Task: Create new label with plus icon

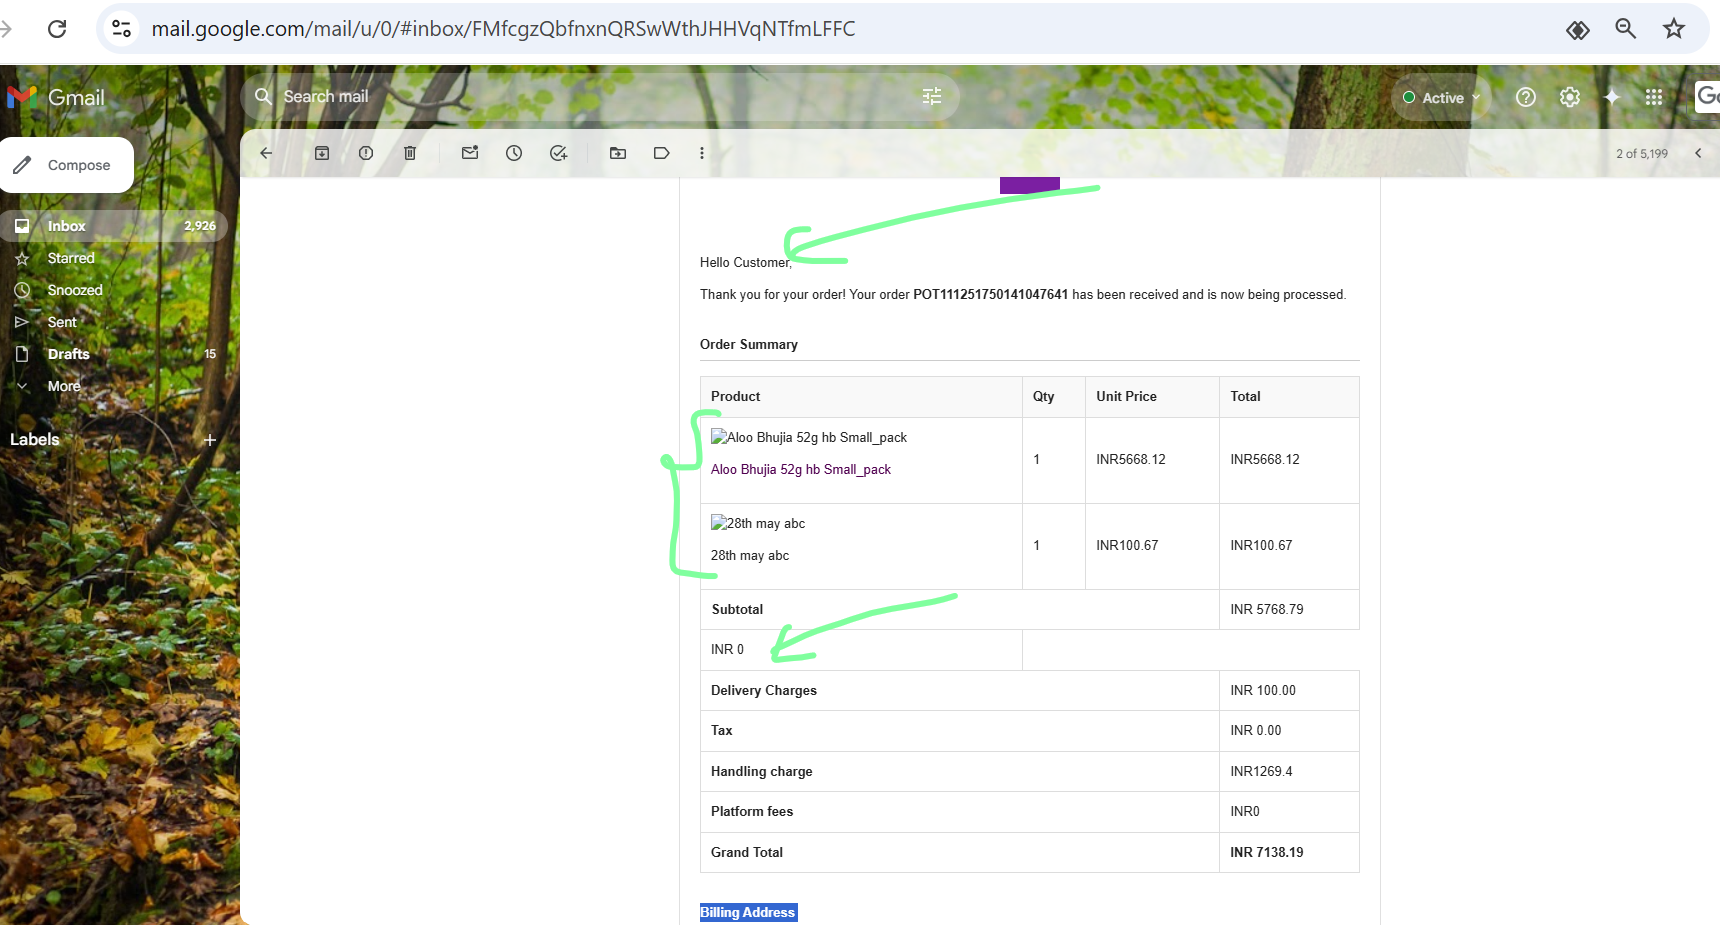Action: pyautogui.click(x=210, y=440)
